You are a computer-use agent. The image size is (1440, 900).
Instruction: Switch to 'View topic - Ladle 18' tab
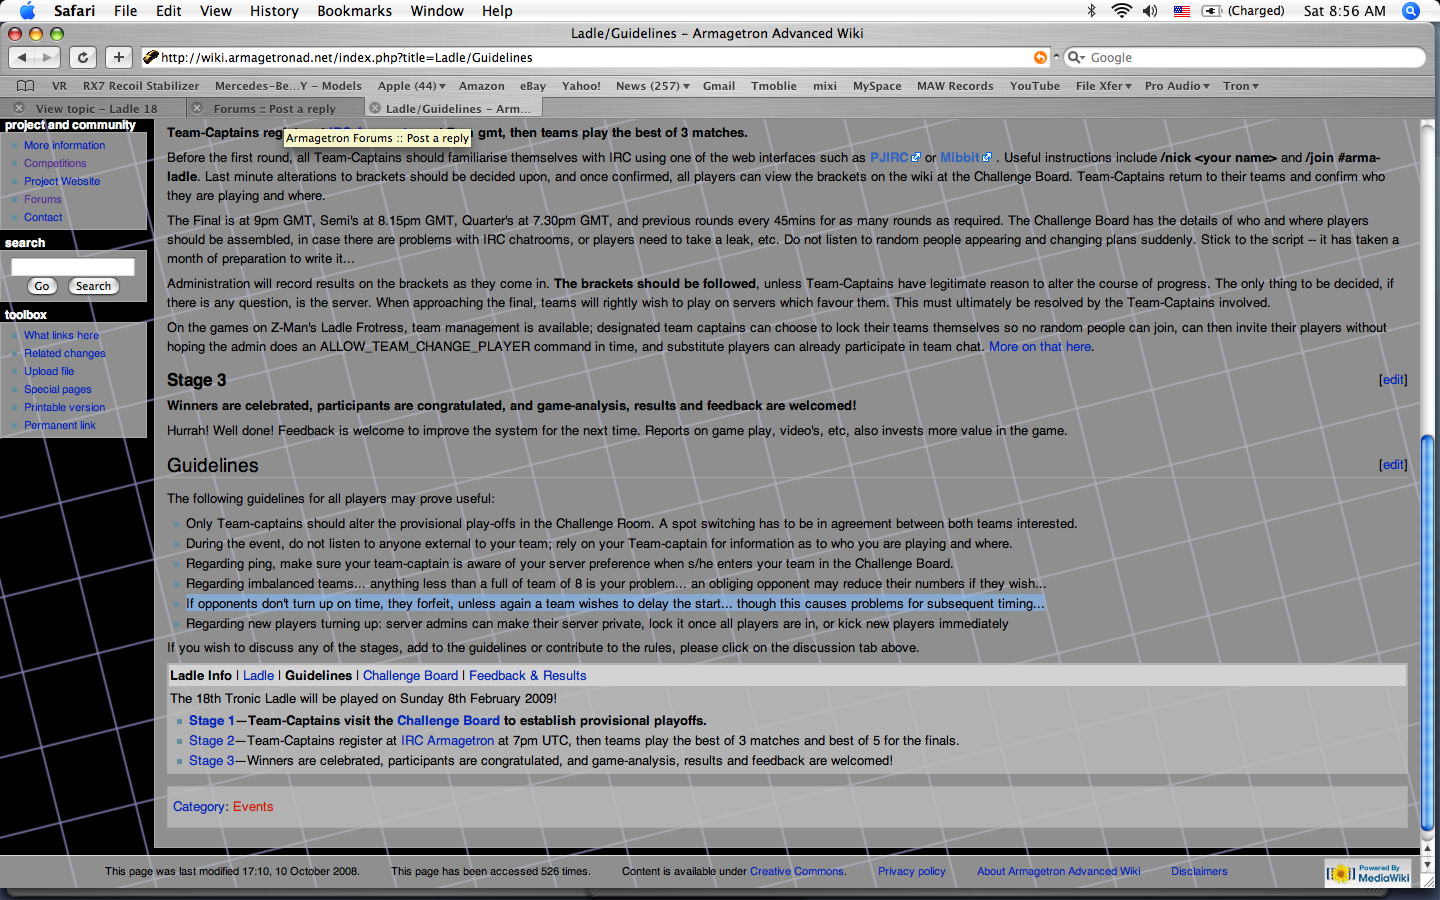point(96,108)
